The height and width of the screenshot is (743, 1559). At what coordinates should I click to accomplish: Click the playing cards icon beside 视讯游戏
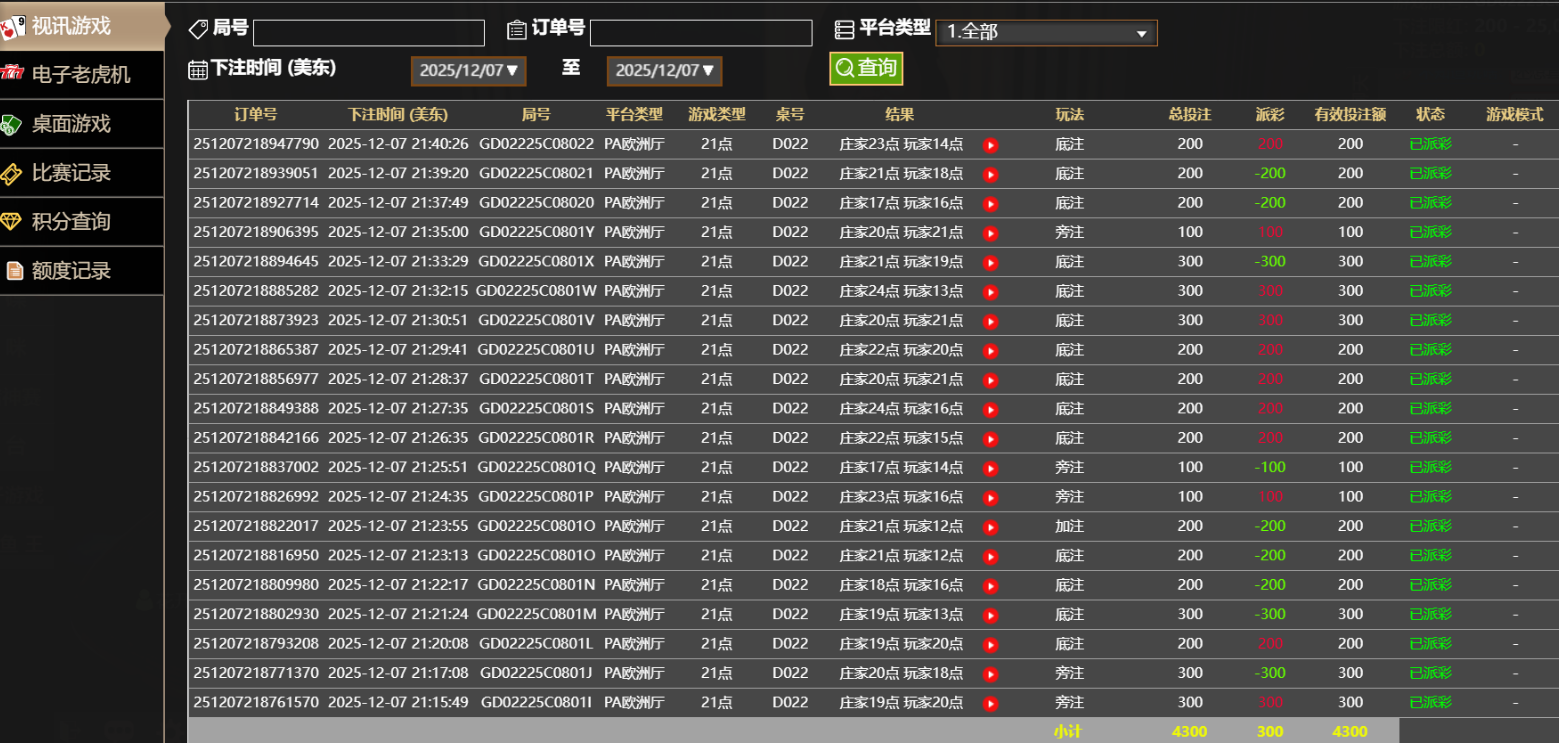tap(13, 27)
